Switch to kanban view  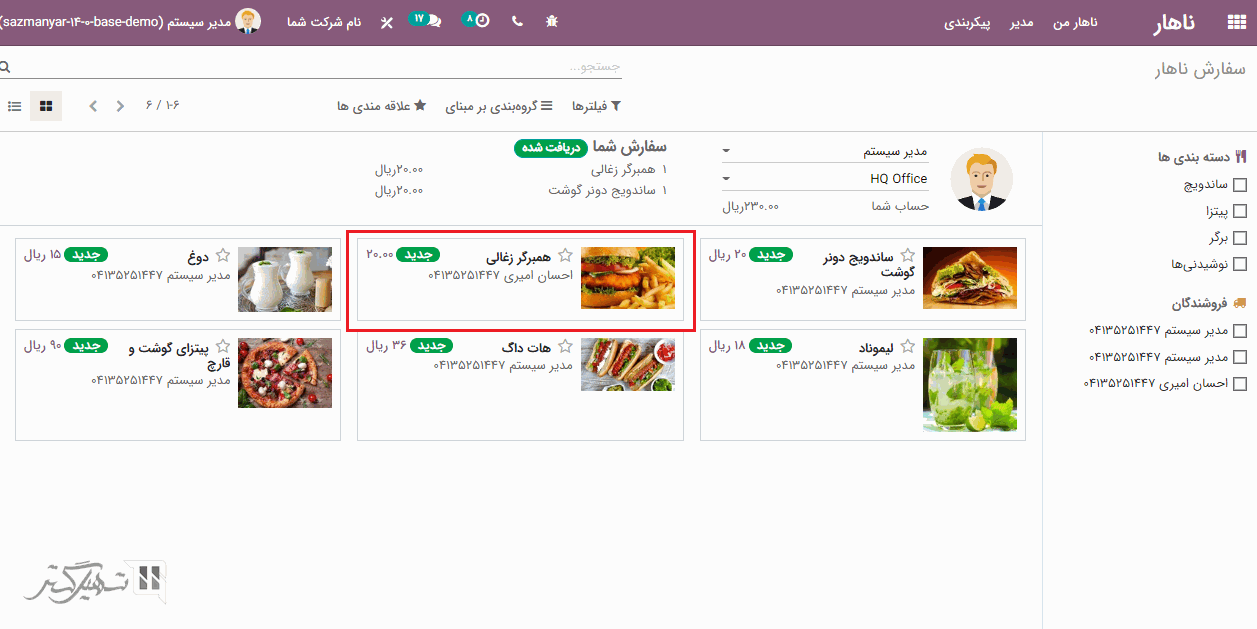tap(46, 106)
